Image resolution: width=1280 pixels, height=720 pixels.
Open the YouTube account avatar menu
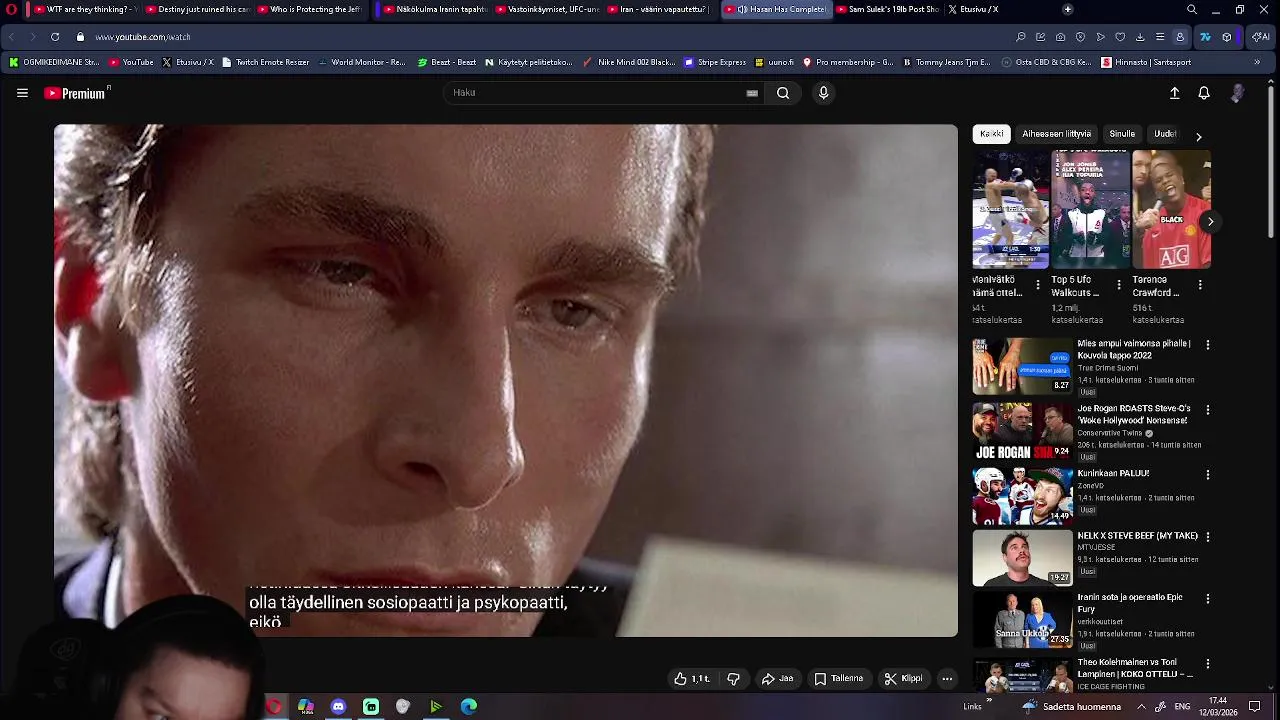click(x=1238, y=93)
